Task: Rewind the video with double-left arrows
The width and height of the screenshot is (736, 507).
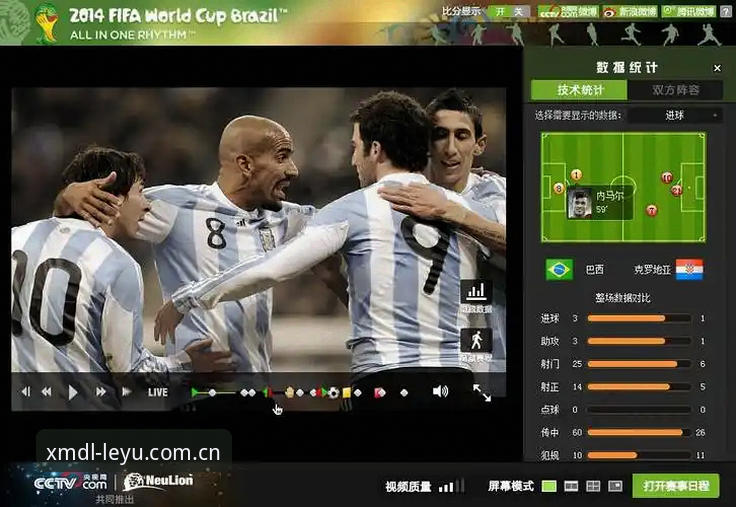Action: click(46, 392)
